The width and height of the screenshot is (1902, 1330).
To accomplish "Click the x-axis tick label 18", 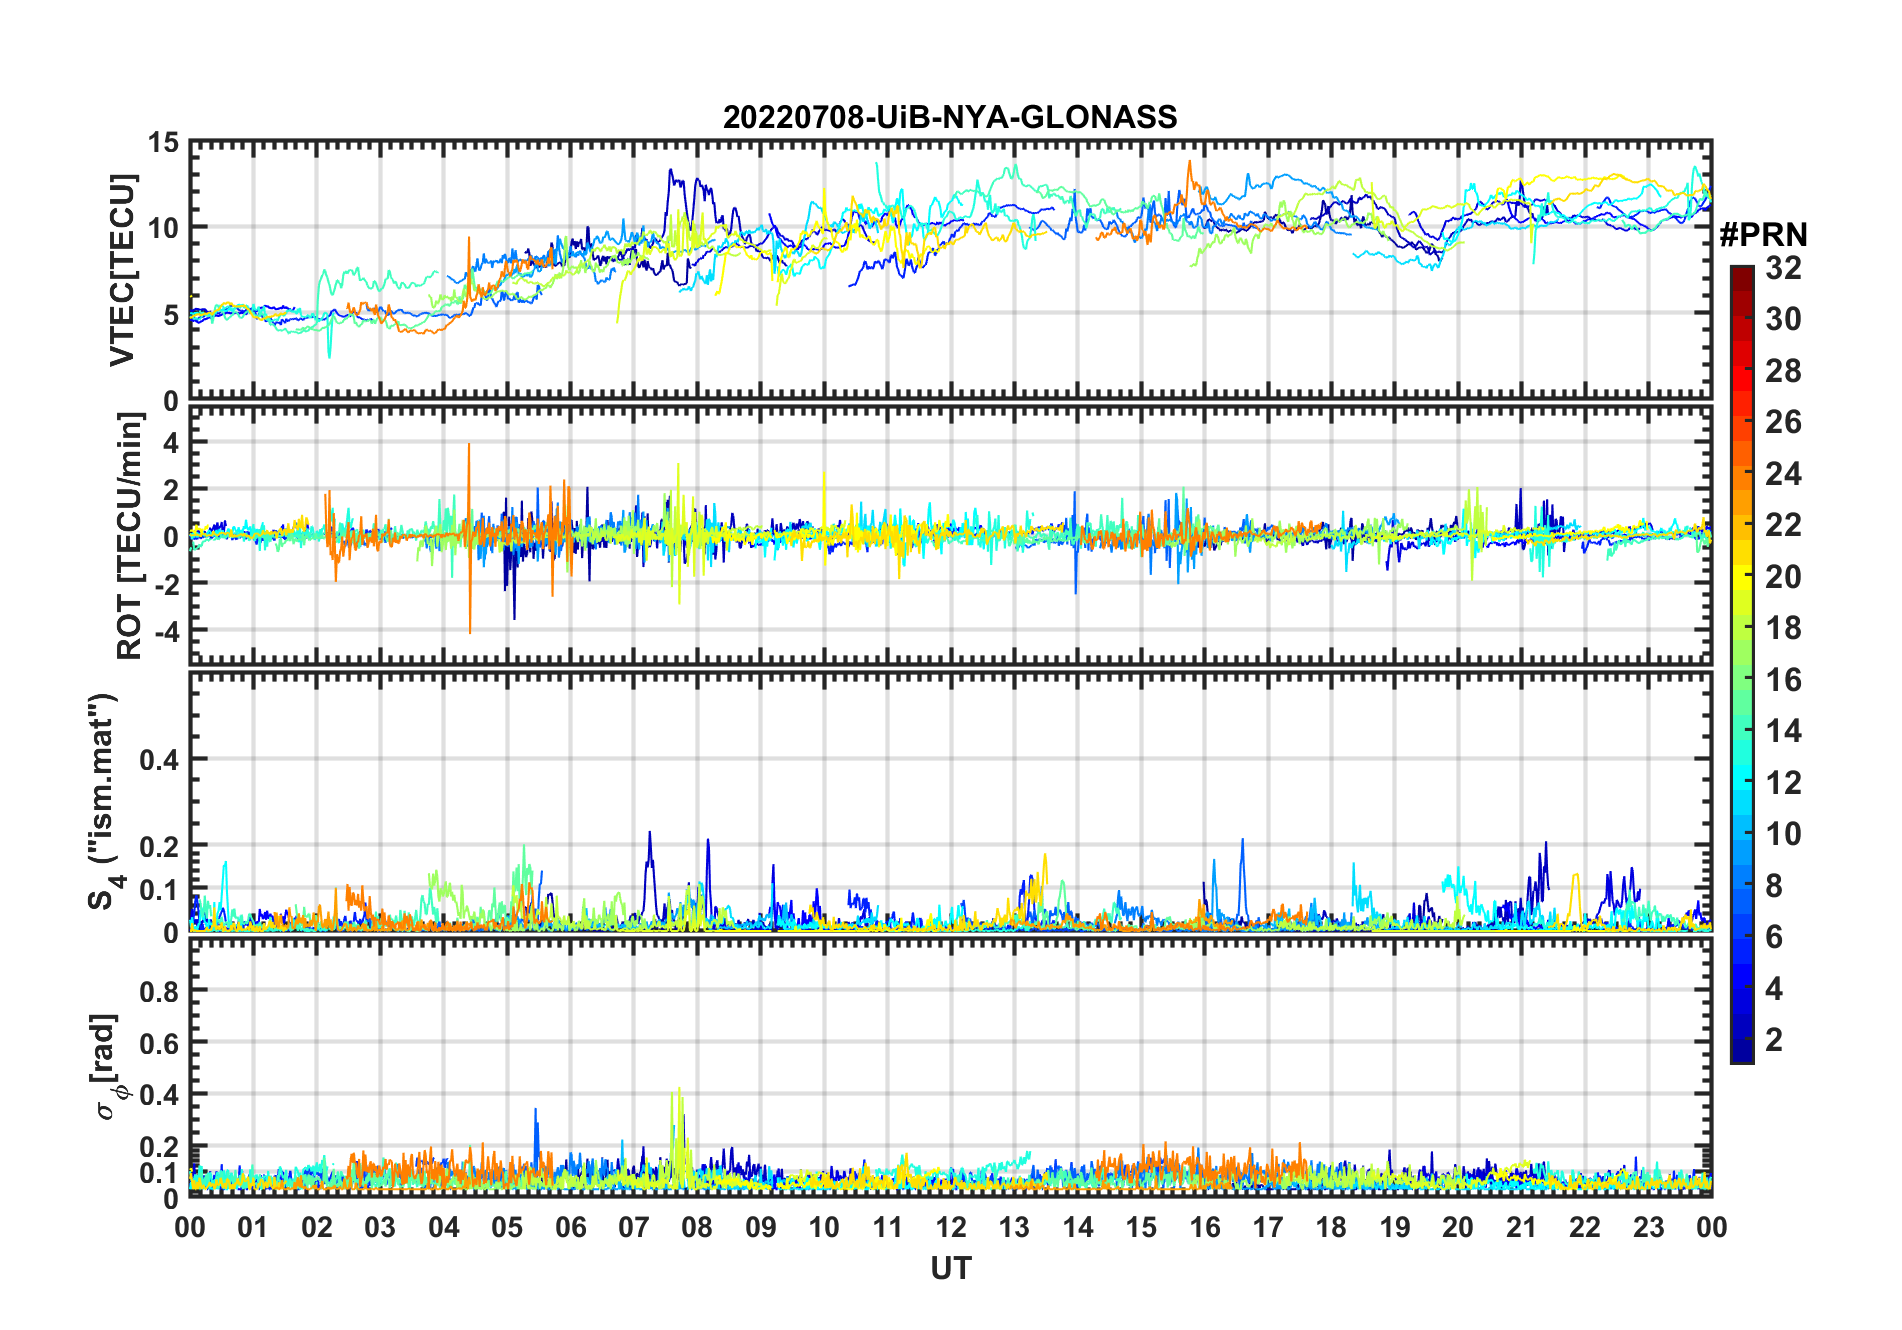I will pos(1331,1227).
